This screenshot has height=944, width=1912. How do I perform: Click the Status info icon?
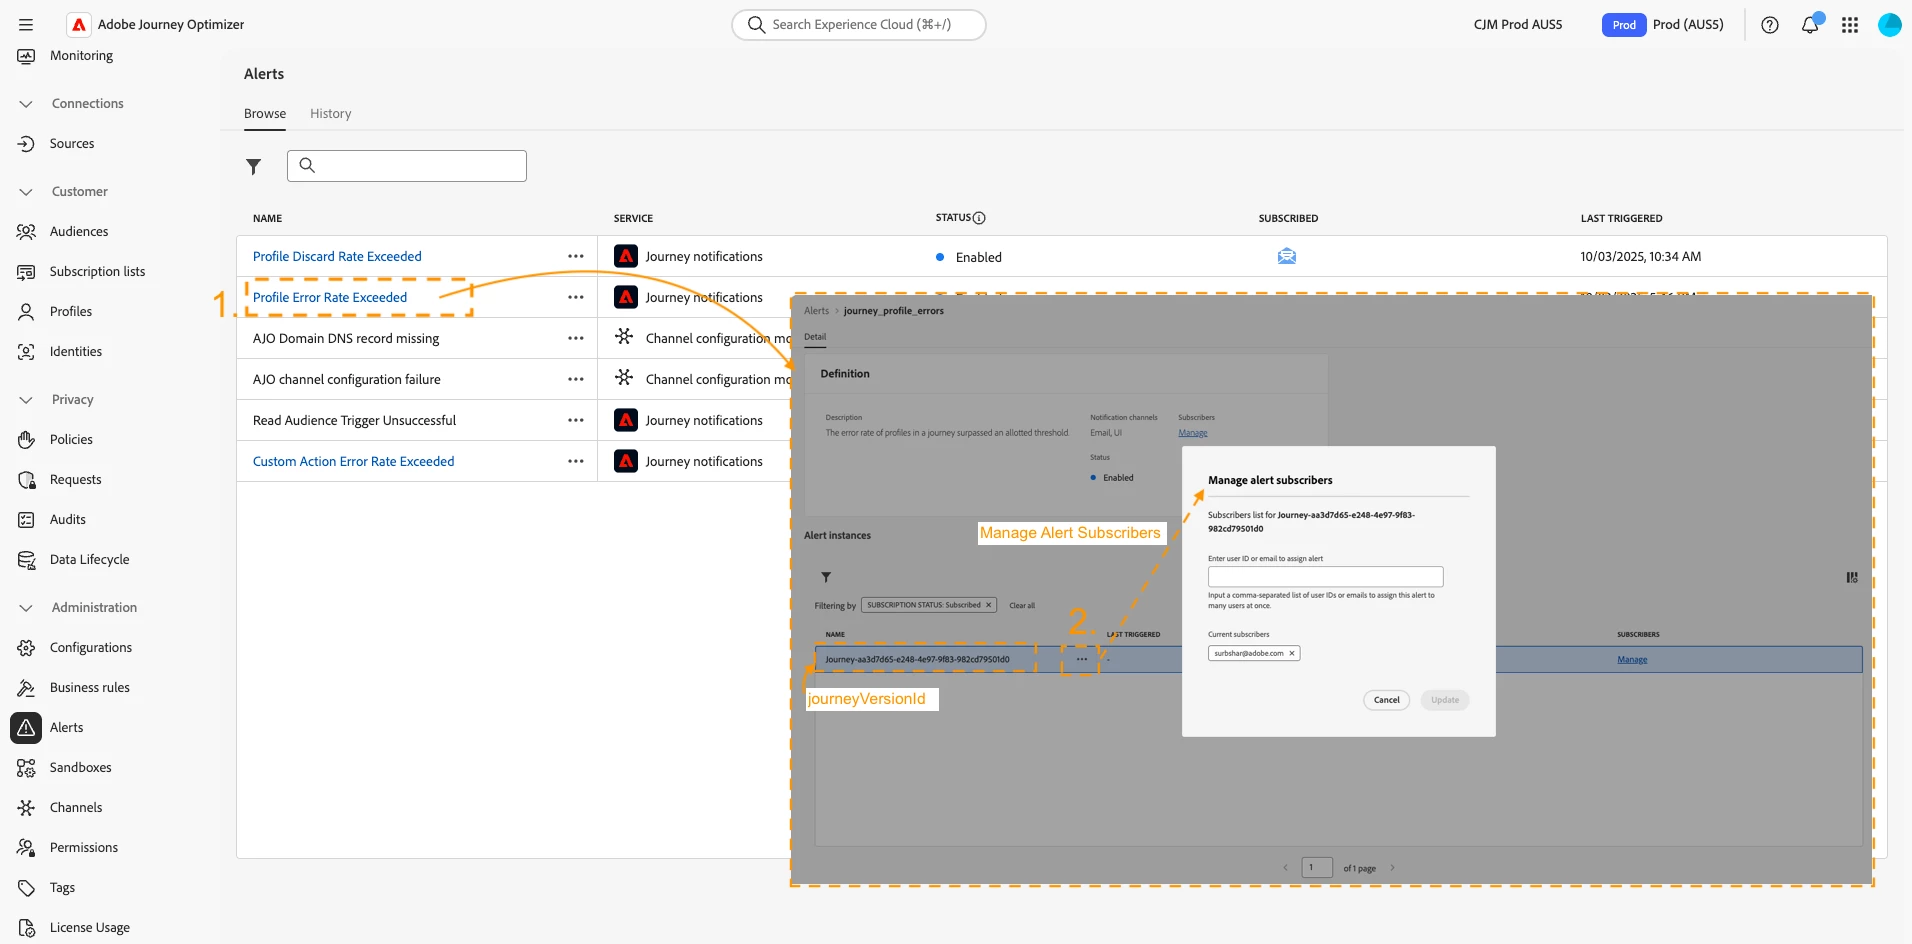click(979, 218)
